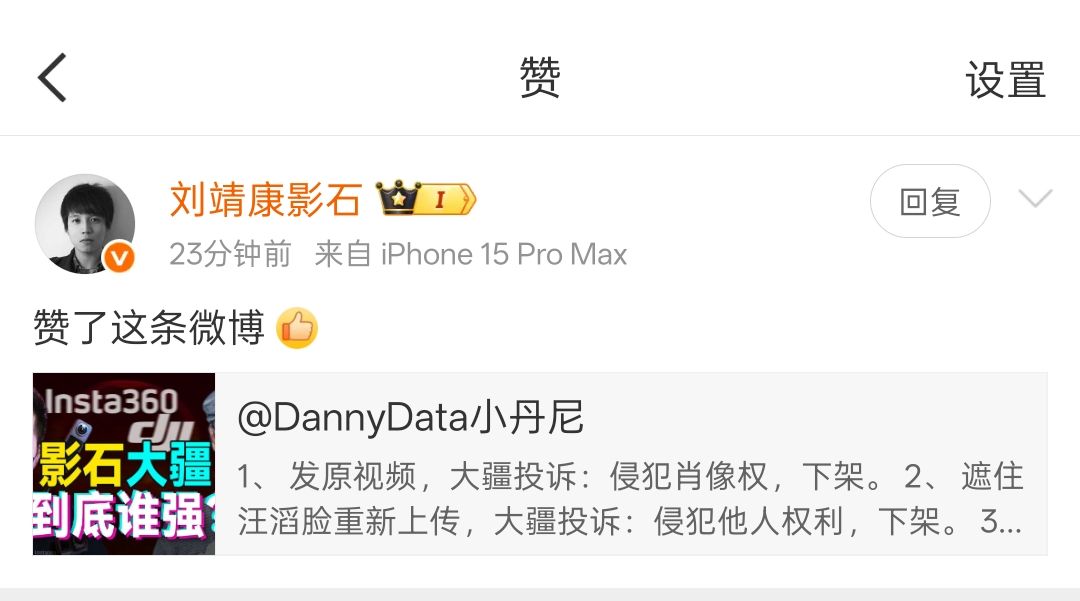Open the username 刘靖康影石
Screen dimensions: 1080x601
pos(265,200)
